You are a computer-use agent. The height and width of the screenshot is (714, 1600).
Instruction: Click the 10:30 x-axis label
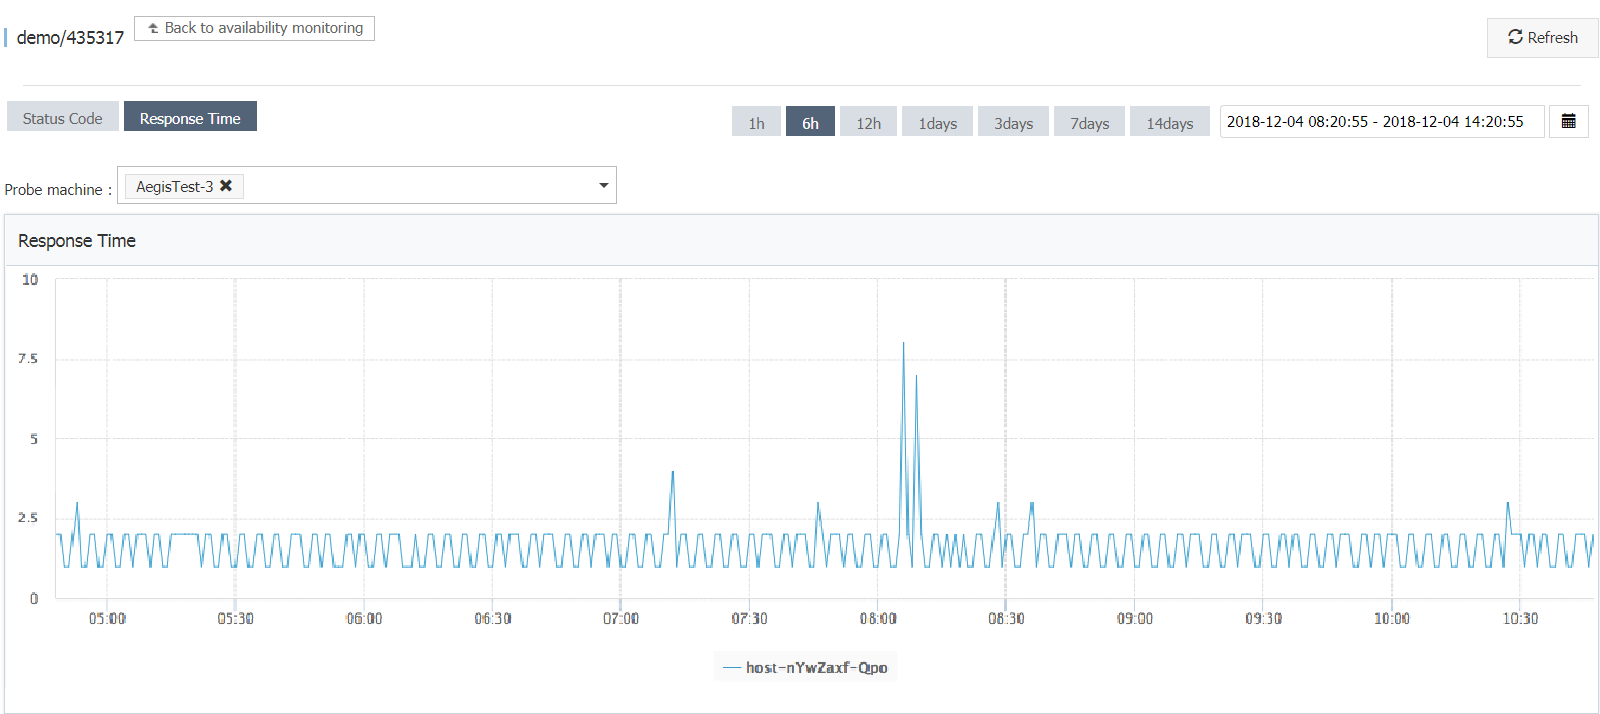(x=1520, y=619)
